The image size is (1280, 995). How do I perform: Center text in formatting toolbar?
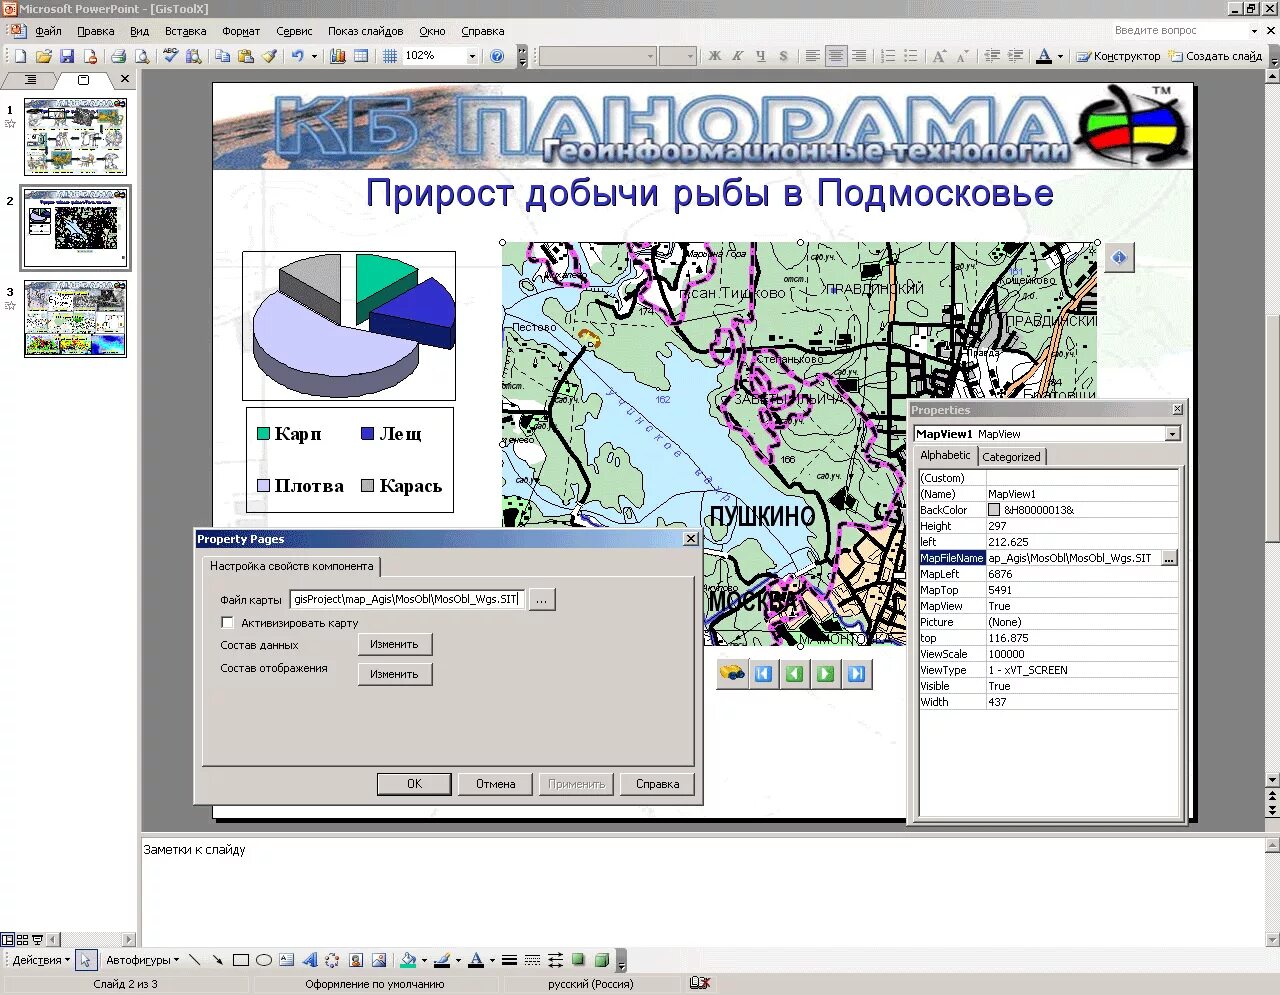click(x=836, y=57)
